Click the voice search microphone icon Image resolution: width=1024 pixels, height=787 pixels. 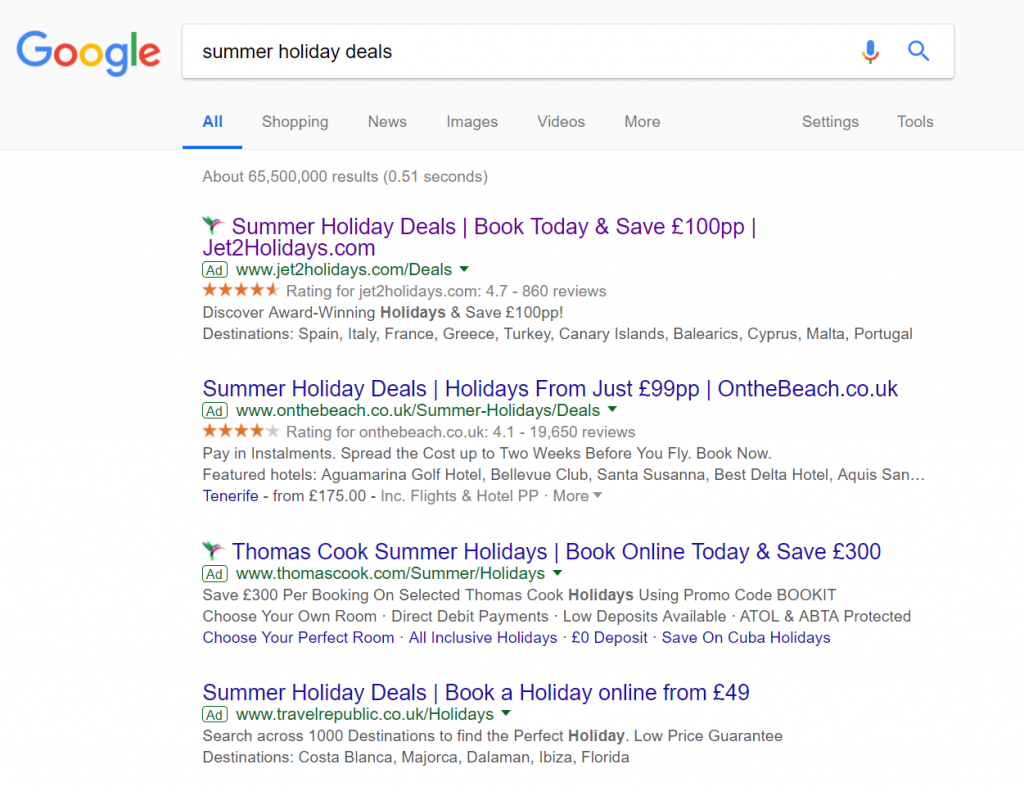tap(870, 52)
